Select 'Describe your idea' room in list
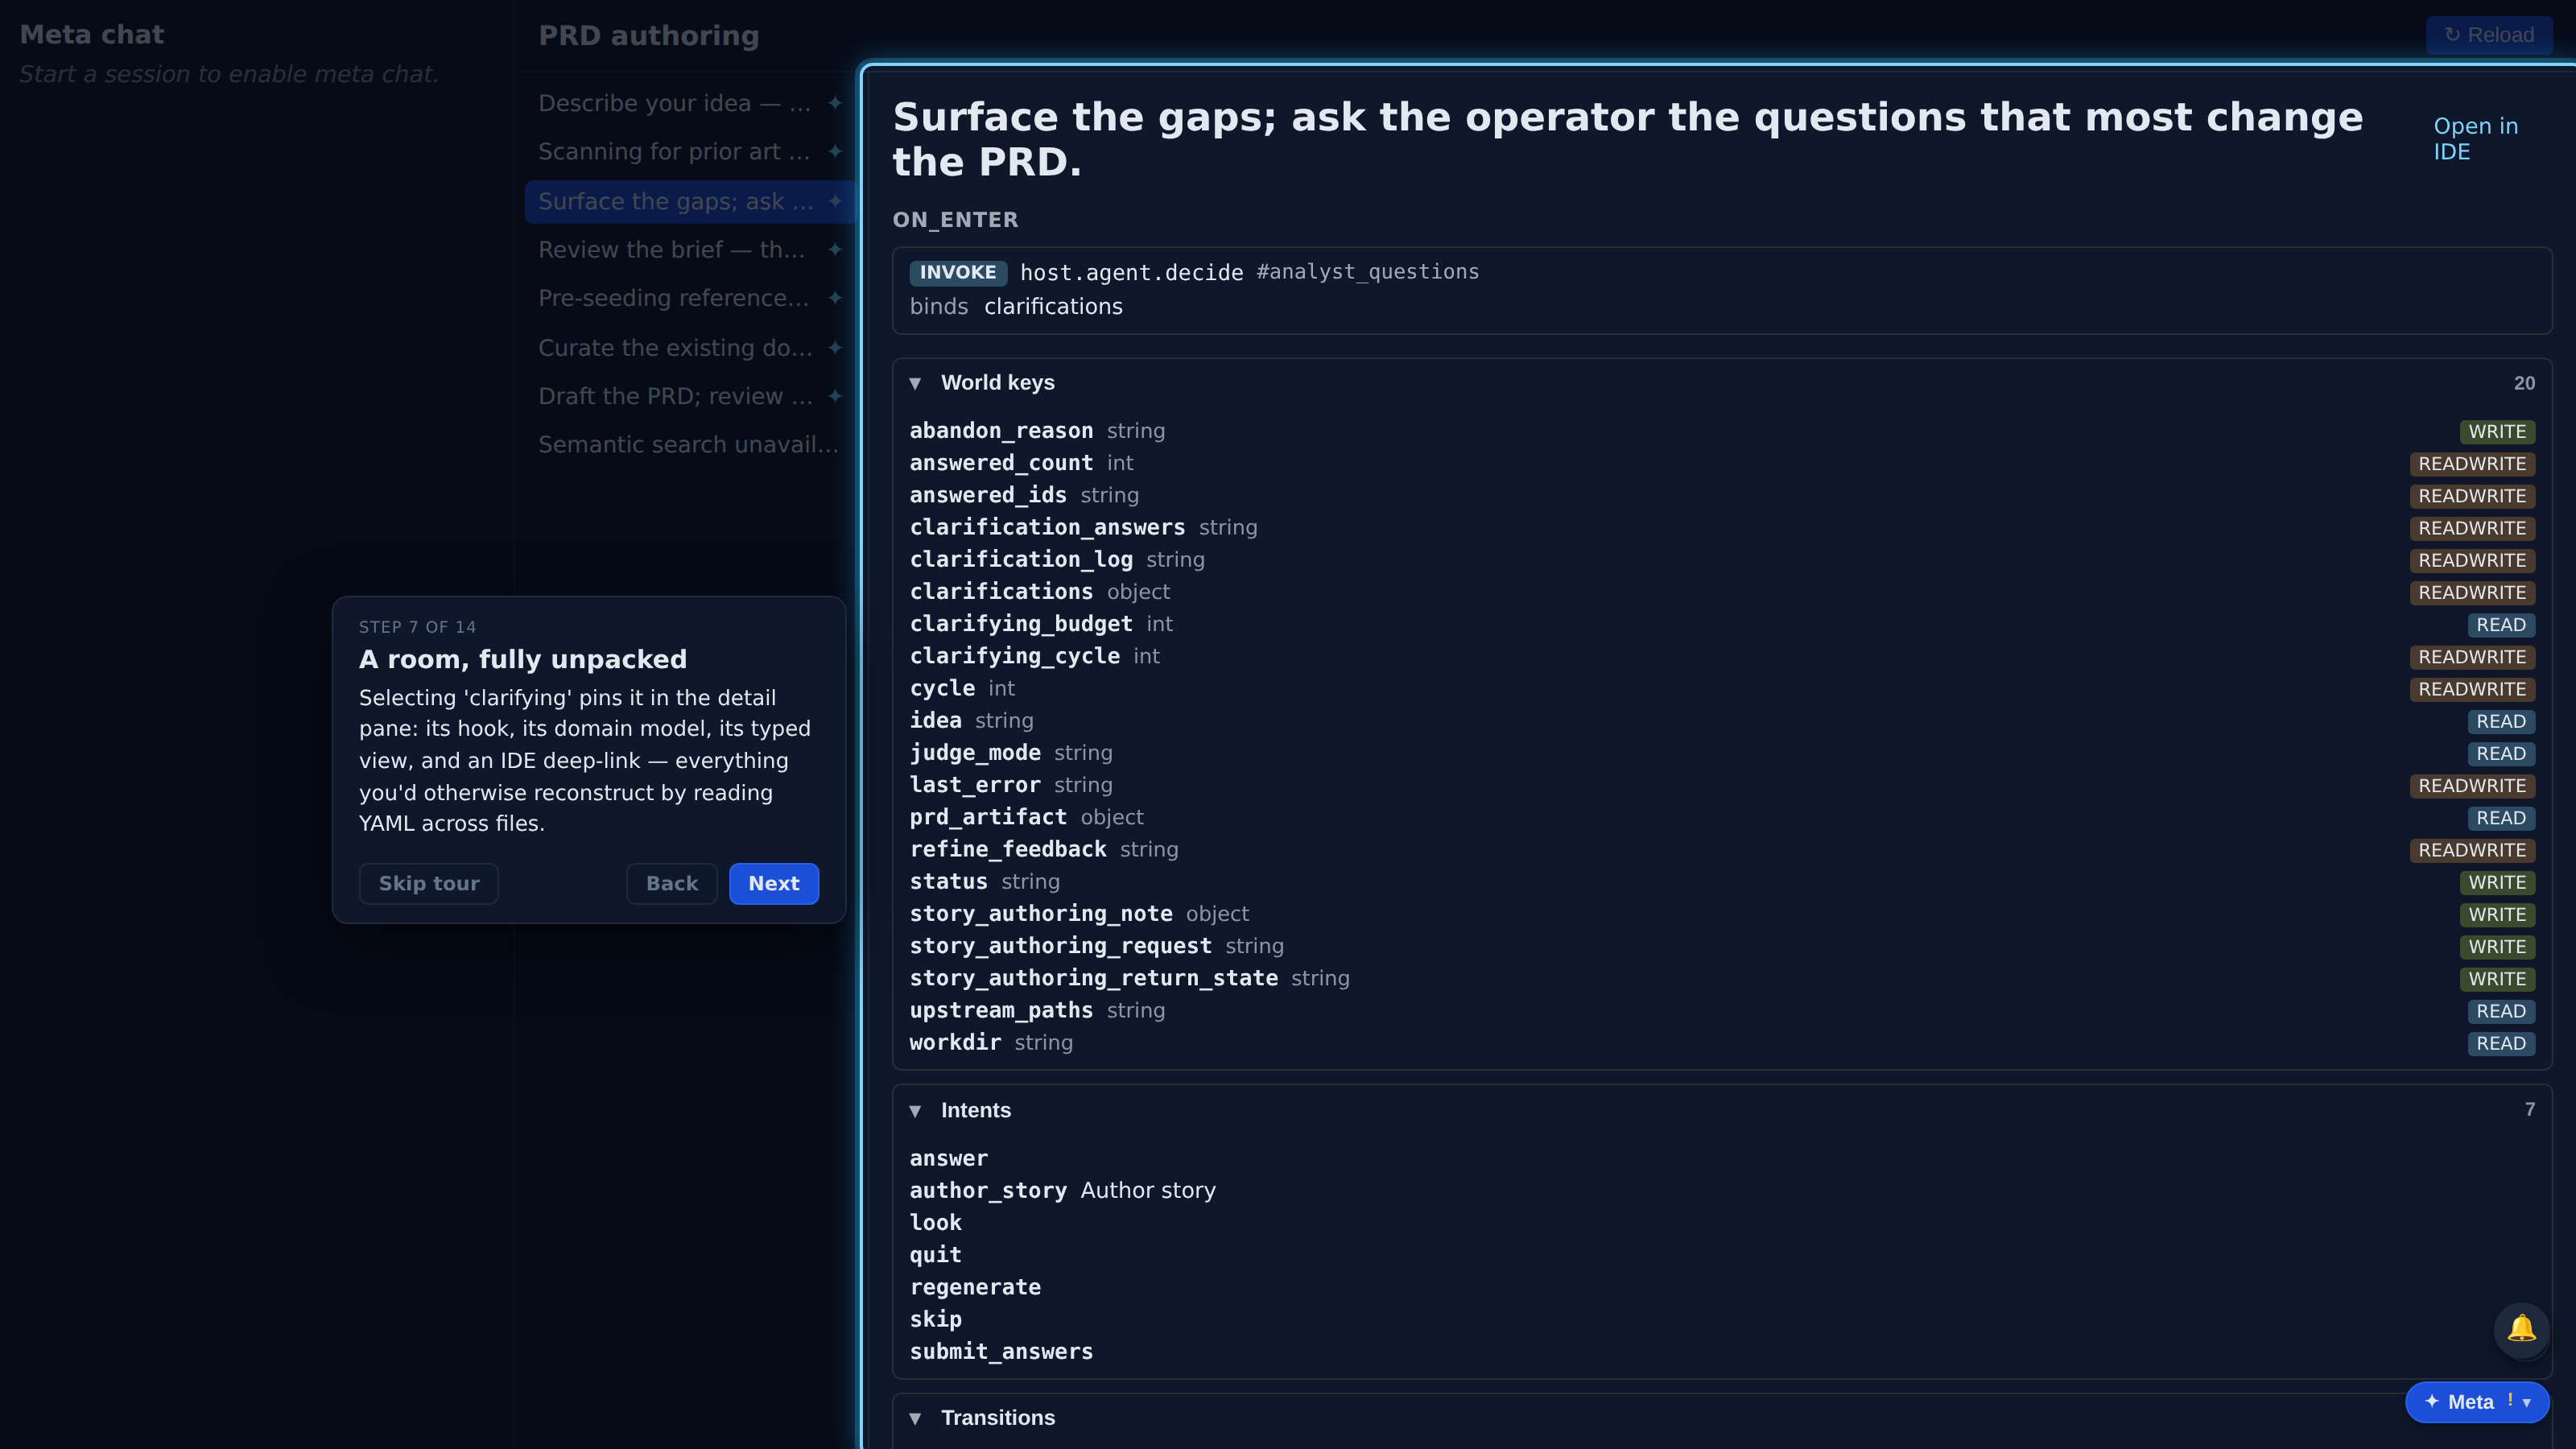The image size is (2576, 1449). pyautogui.click(x=690, y=103)
